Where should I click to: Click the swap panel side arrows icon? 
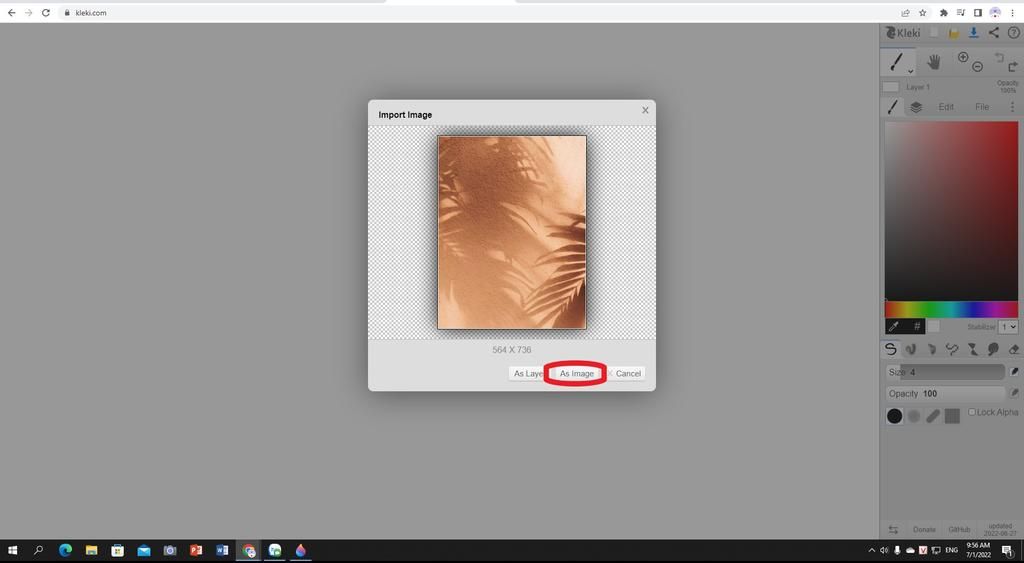pos(893,530)
